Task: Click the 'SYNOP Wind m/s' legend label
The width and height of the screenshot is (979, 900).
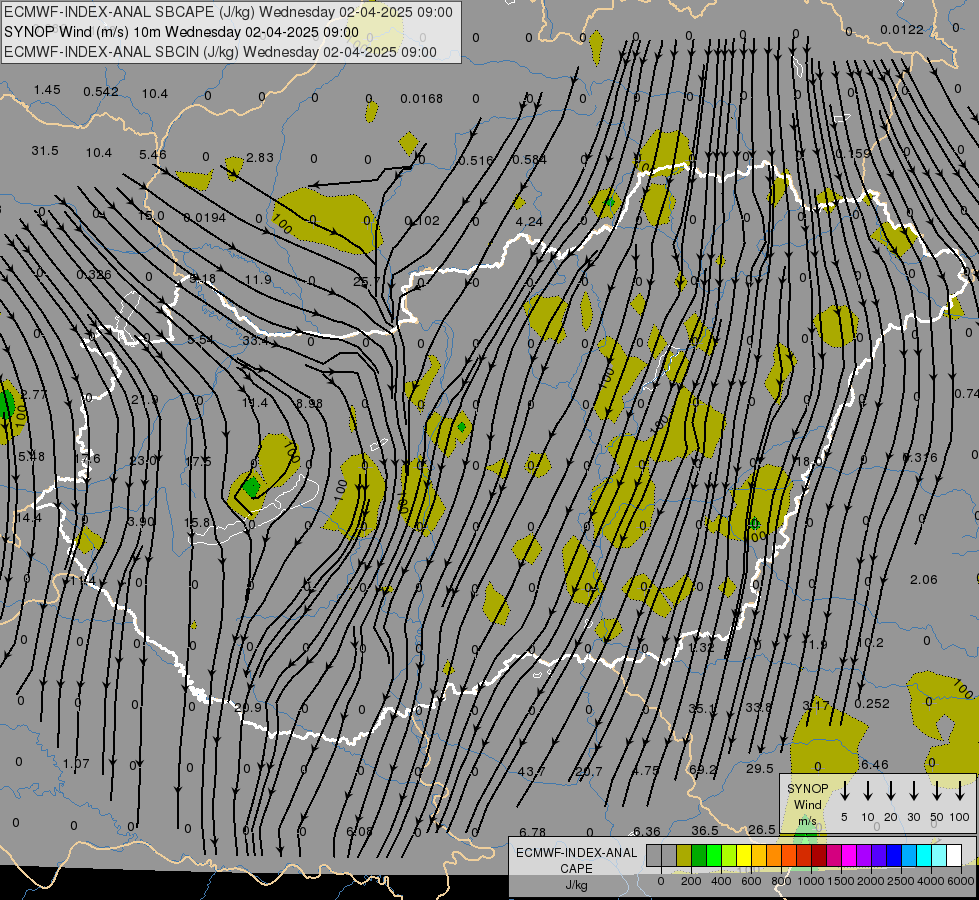Action: 807,804
